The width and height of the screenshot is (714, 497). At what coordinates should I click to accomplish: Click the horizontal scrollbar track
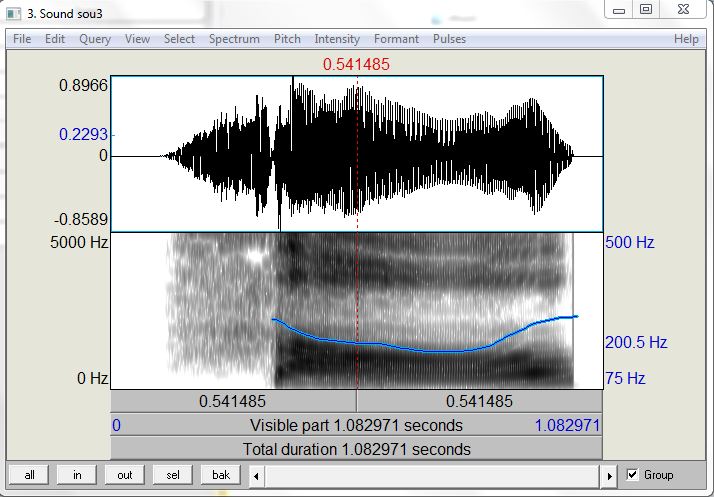pos(433,477)
